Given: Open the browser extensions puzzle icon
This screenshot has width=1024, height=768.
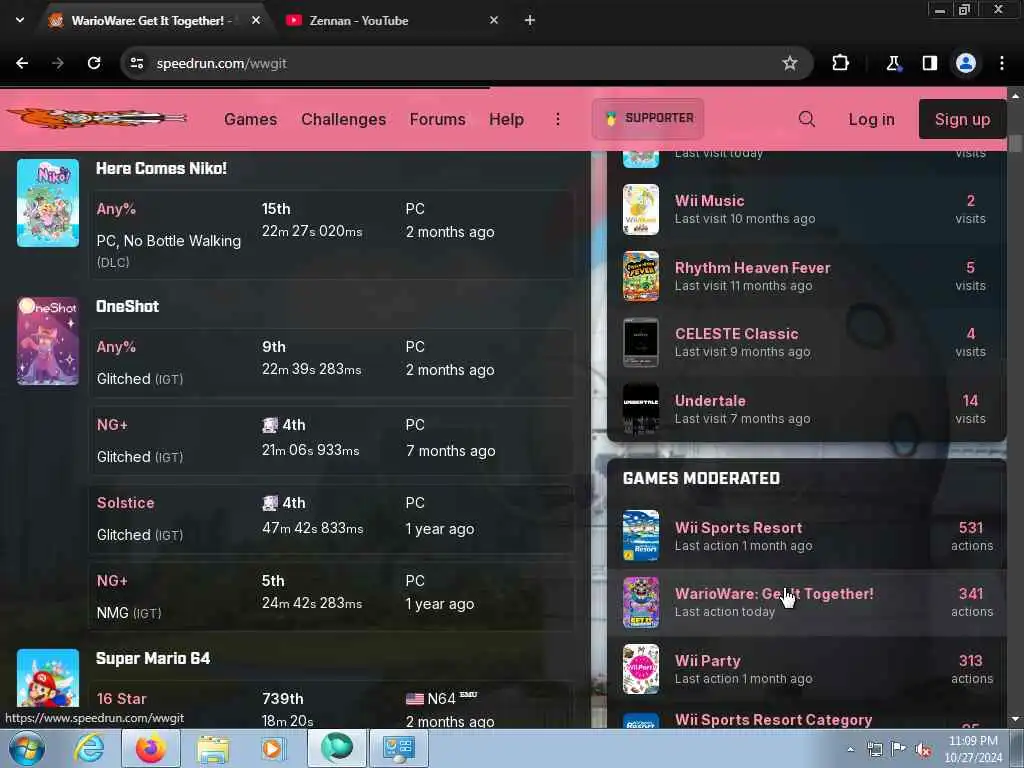Looking at the screenshot, I should click(x=840, y=63).
